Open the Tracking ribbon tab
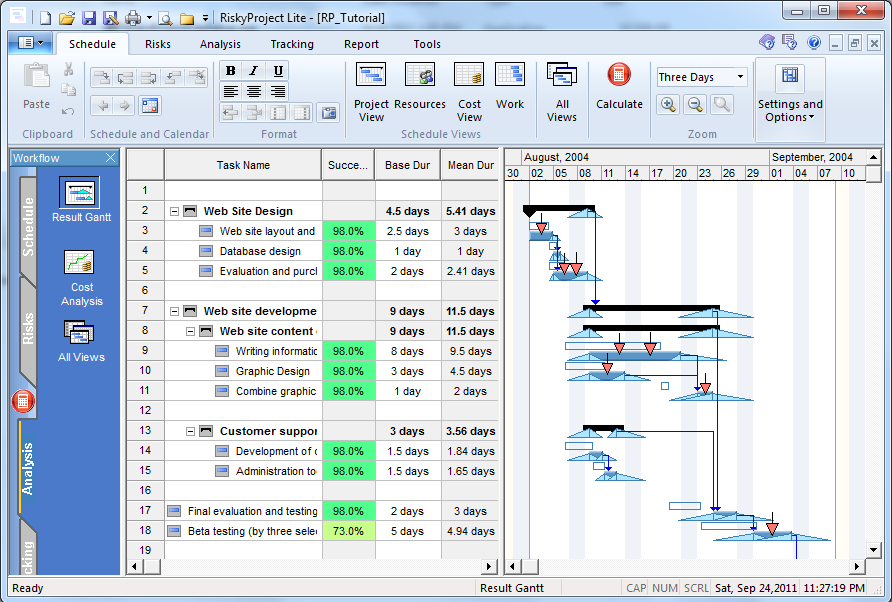The height and width of the screenshot is (602, 892). tap(292, 44)
